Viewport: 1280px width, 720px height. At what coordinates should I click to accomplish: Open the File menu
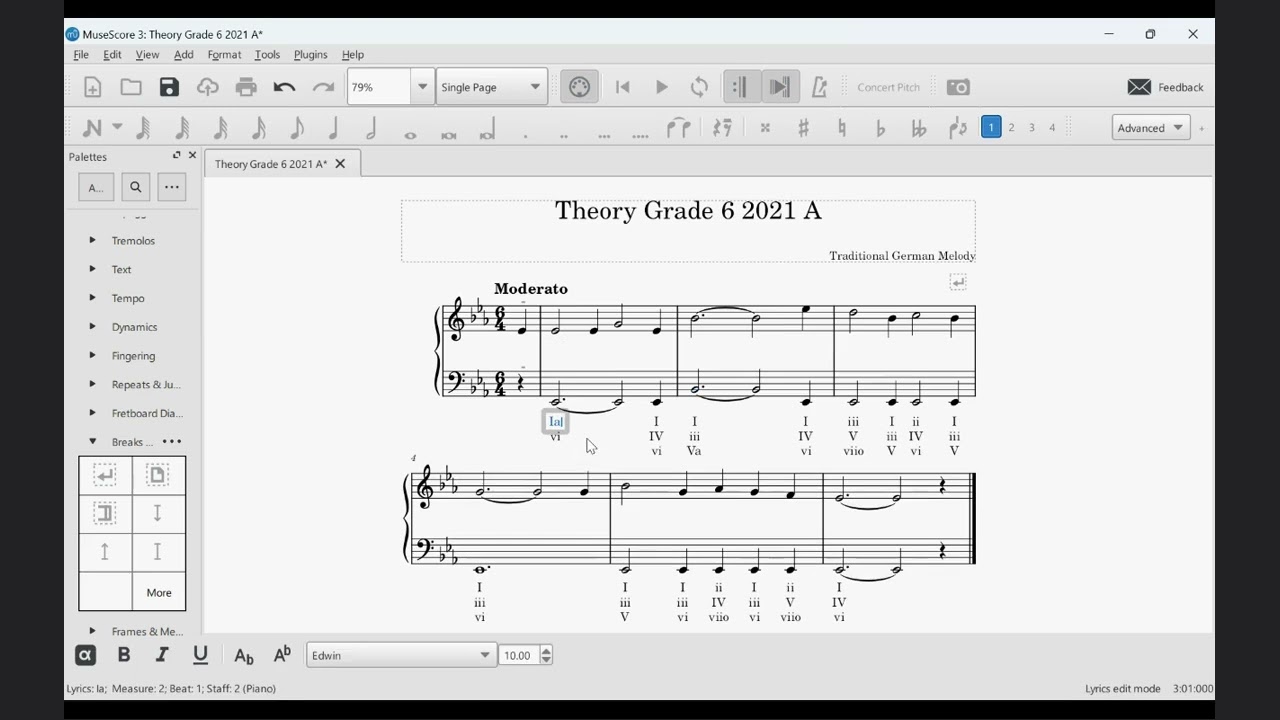coord(81,55)
